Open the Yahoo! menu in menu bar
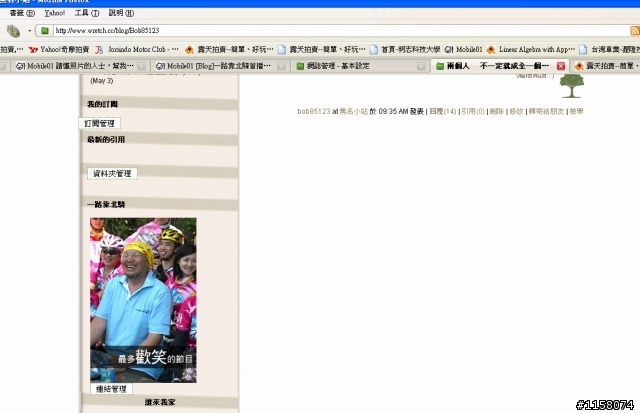The image size is (640, 413). pos(55,13)
